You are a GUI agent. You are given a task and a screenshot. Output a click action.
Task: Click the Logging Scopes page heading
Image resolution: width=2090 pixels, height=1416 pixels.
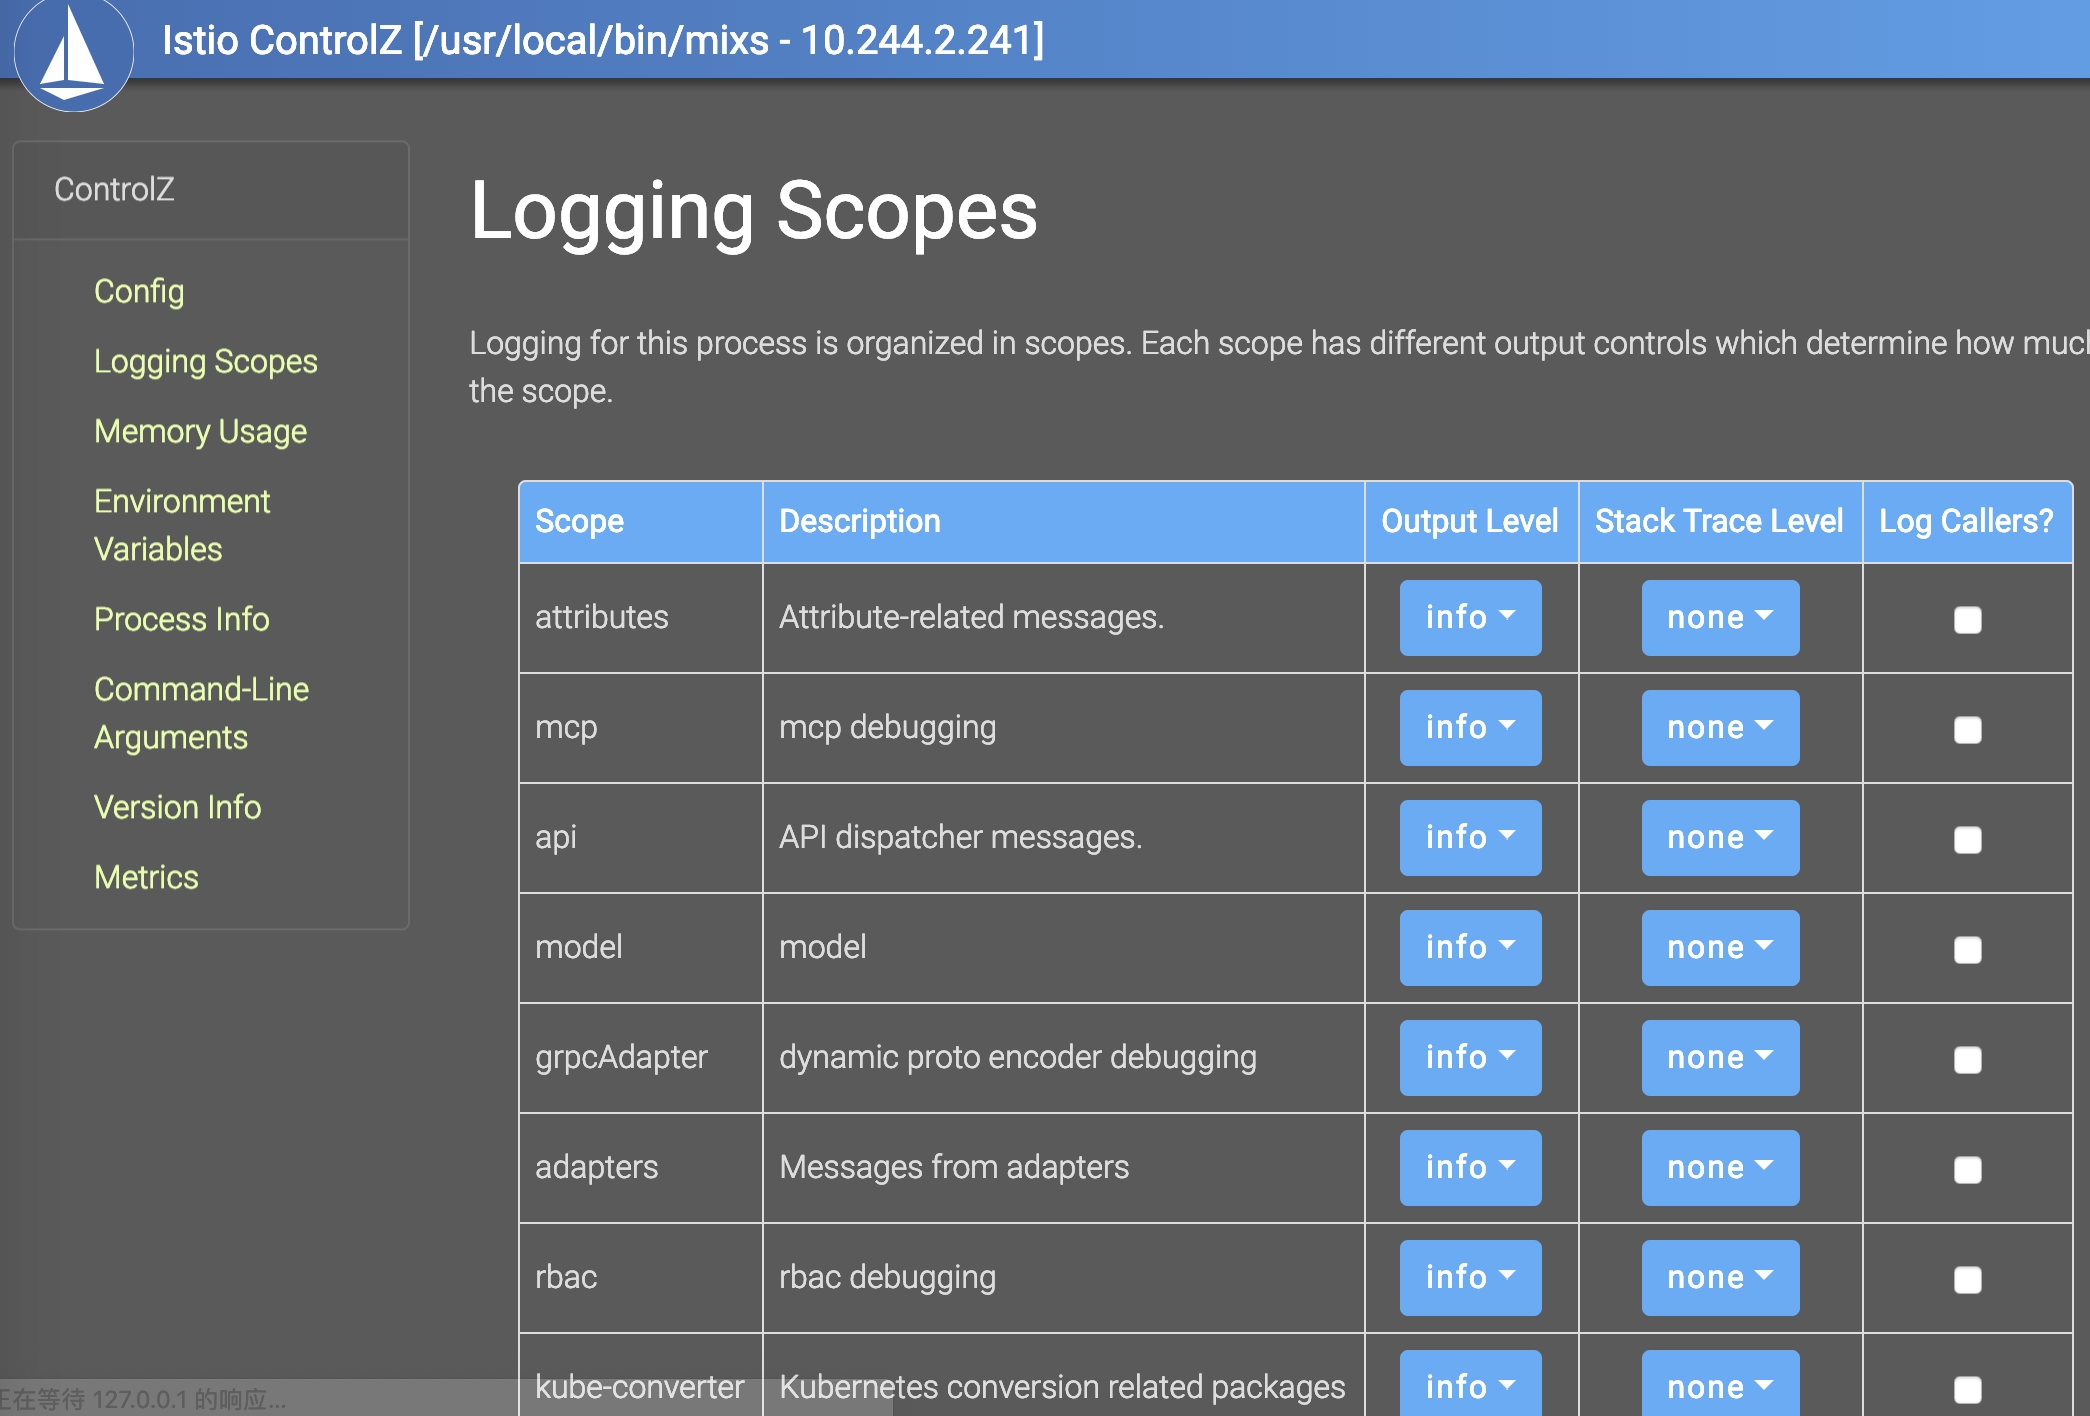tap(754, 211)
